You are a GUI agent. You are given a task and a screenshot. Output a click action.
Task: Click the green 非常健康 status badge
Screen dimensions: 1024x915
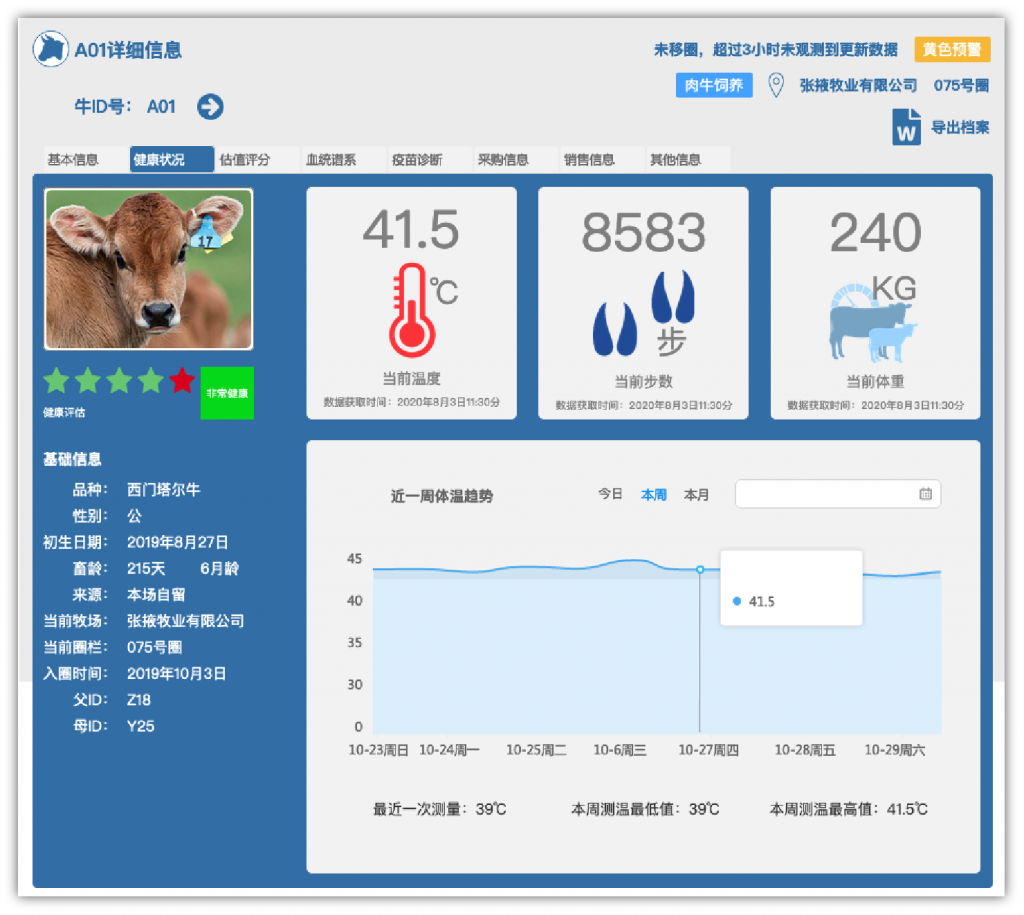point(227,393)
